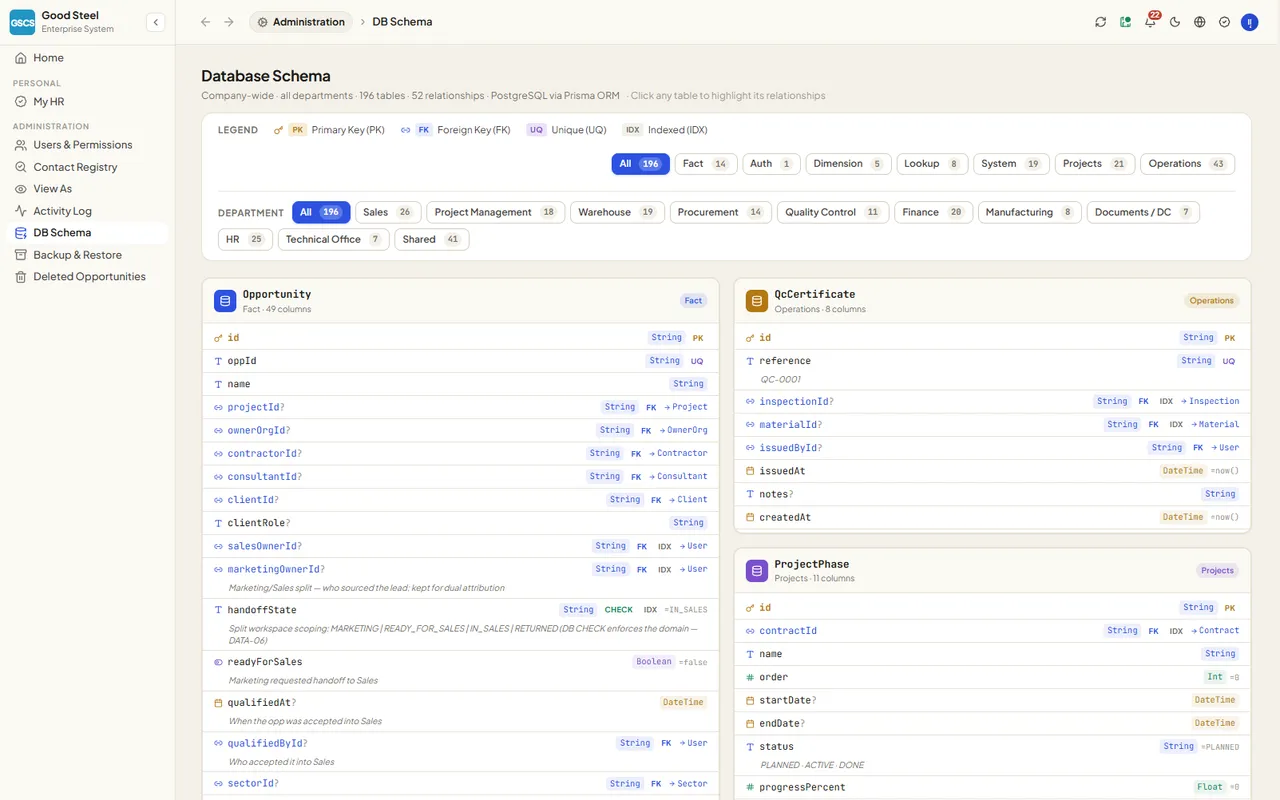Filter tables by Operations category
The width and height of the screenshot is (1280, 800).
(1187, 164)
